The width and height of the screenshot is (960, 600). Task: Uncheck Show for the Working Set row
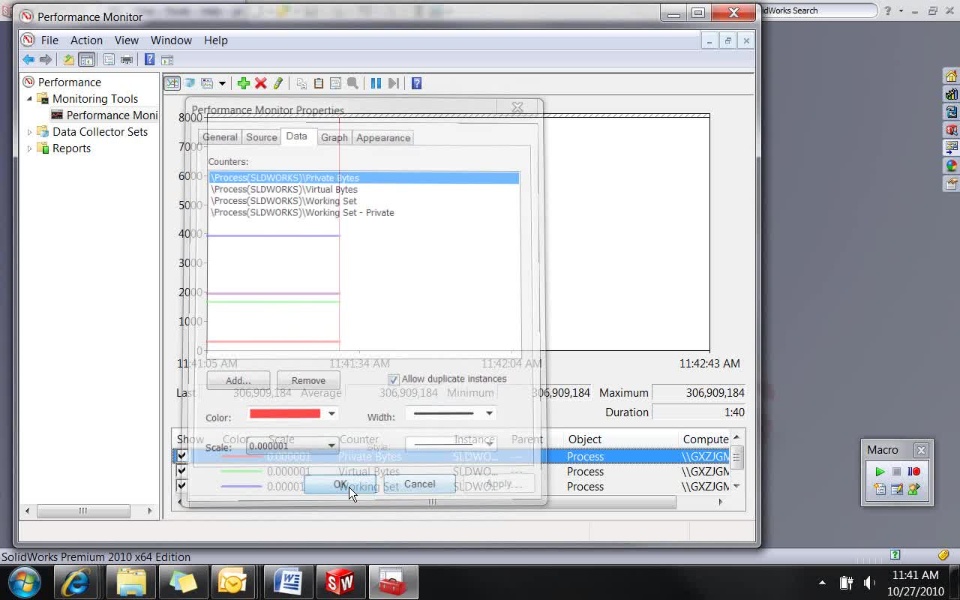point(181,486)
